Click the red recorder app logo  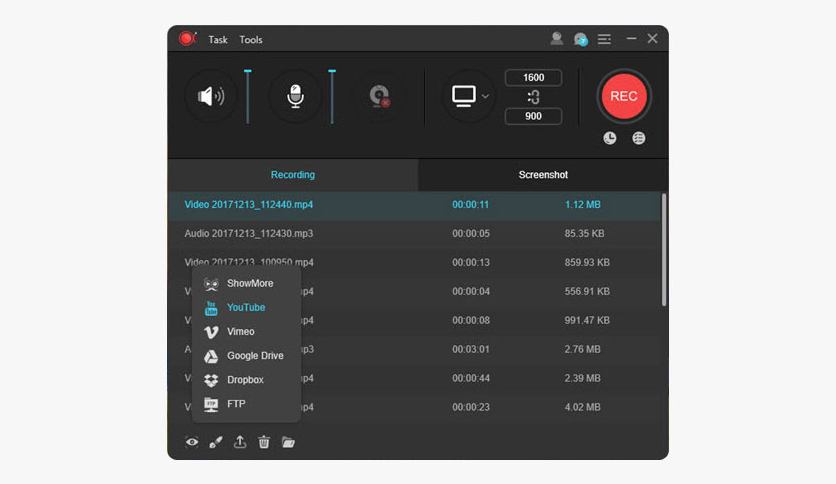tap(187, 38)
